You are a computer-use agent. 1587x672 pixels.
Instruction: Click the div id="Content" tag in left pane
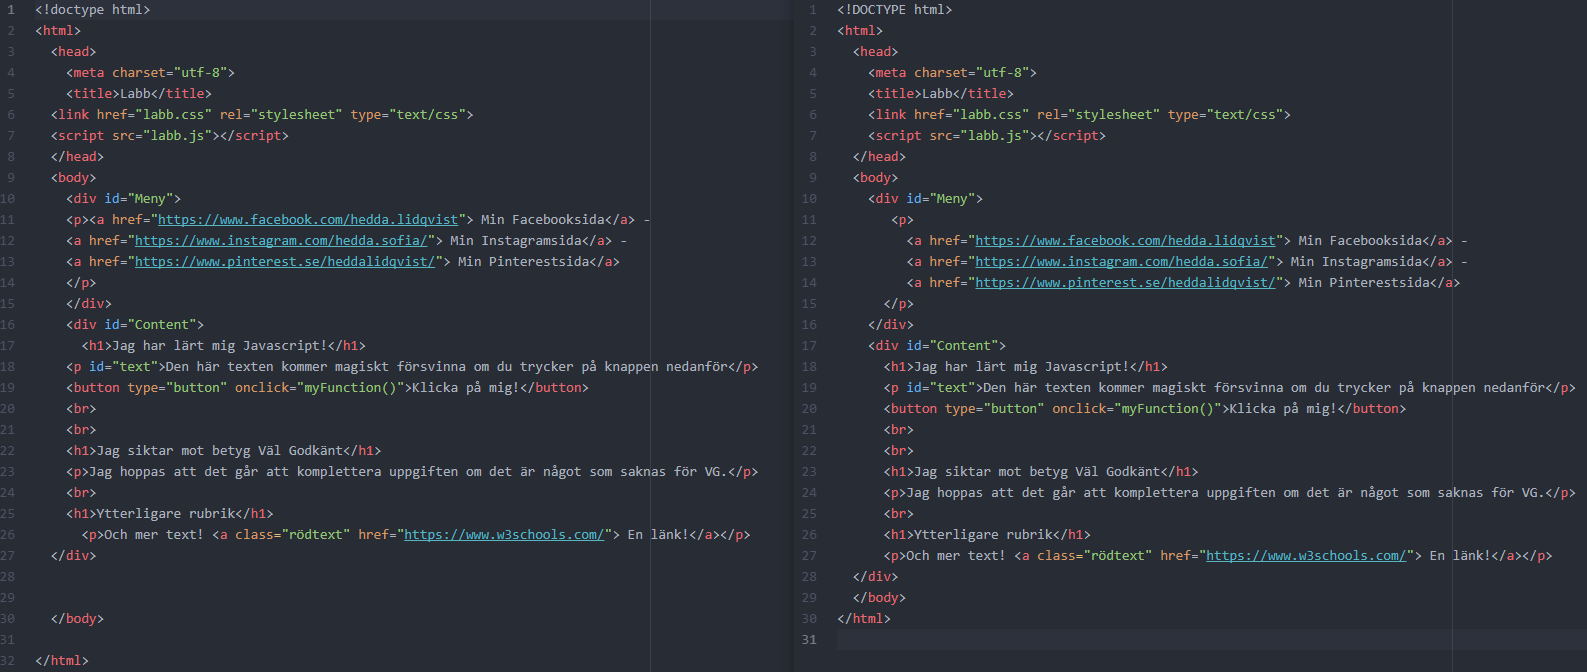click(x=135, y=325)
